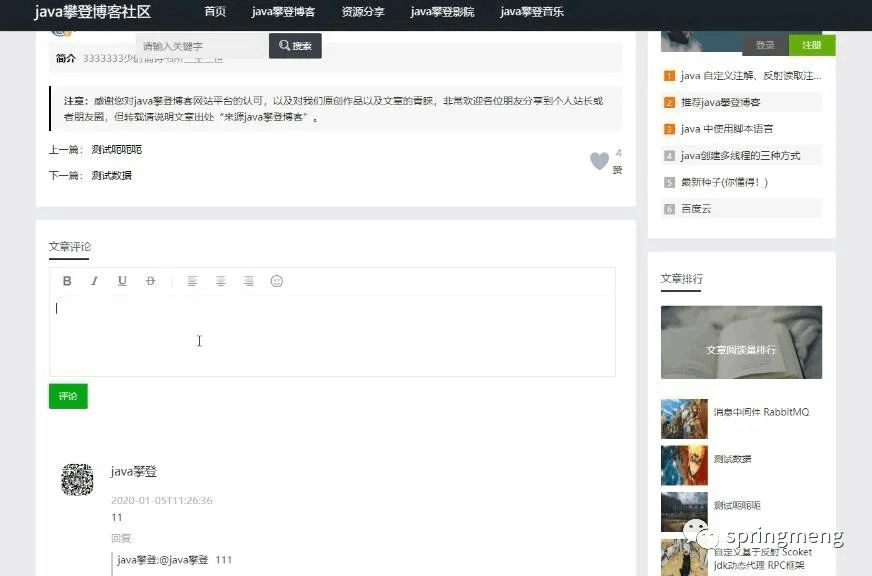The image size is (872, 576).
Task: Apply italic formatting in comment editor
Action: pyautogui.click(x=95, y=281)
